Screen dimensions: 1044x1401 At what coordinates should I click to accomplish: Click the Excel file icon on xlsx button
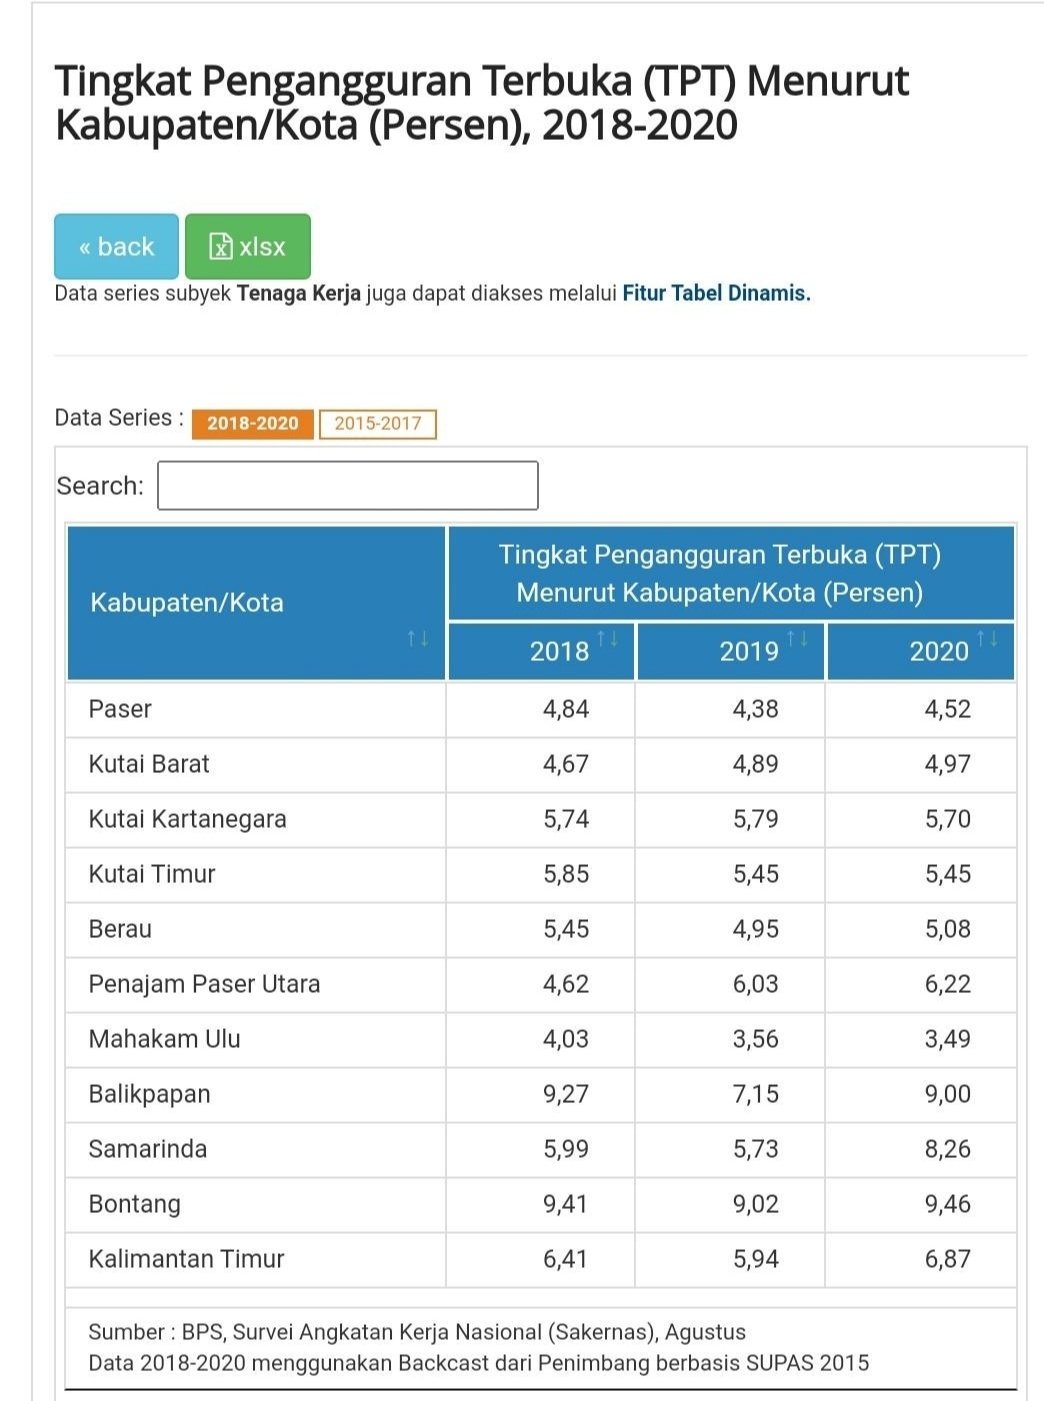point(220,246)
